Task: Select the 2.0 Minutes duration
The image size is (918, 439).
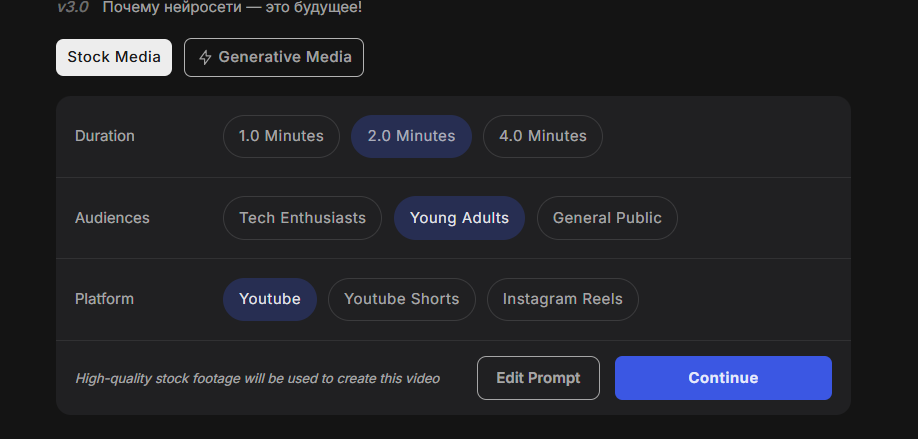Action: click(x=411, y=136)
